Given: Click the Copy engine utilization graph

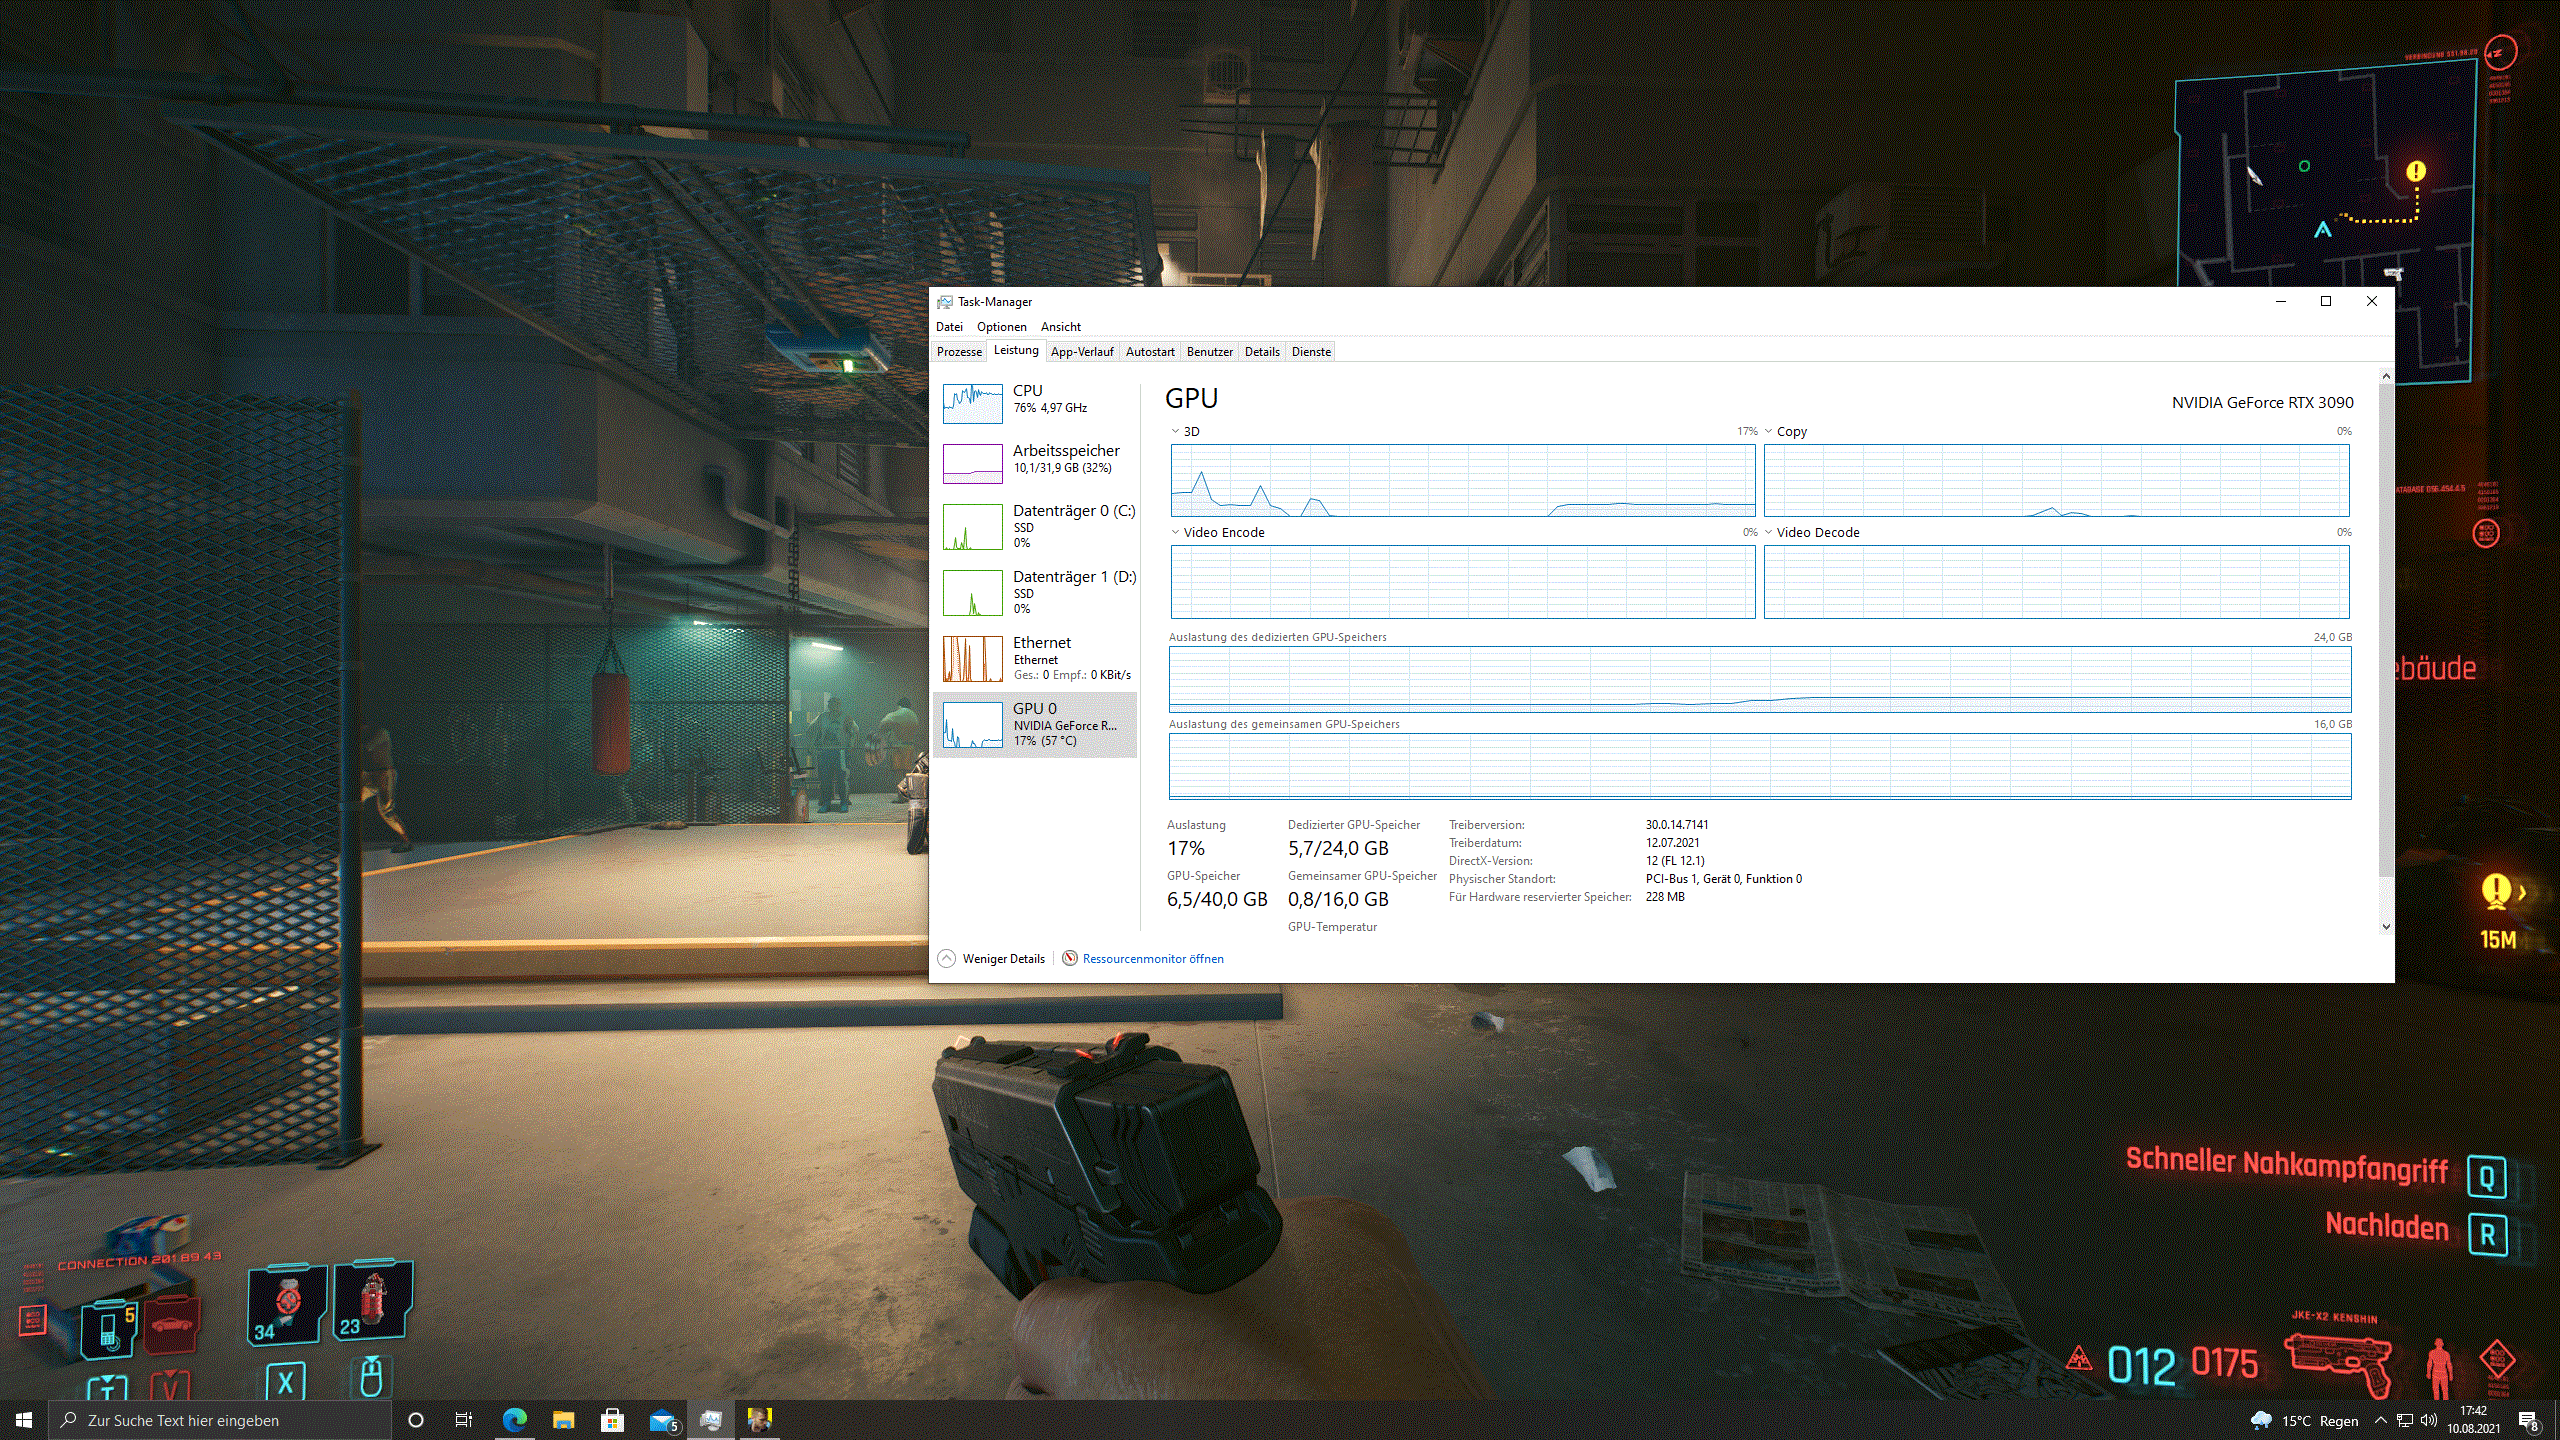Looking at the screenshot, I should tap(2056, 481).
